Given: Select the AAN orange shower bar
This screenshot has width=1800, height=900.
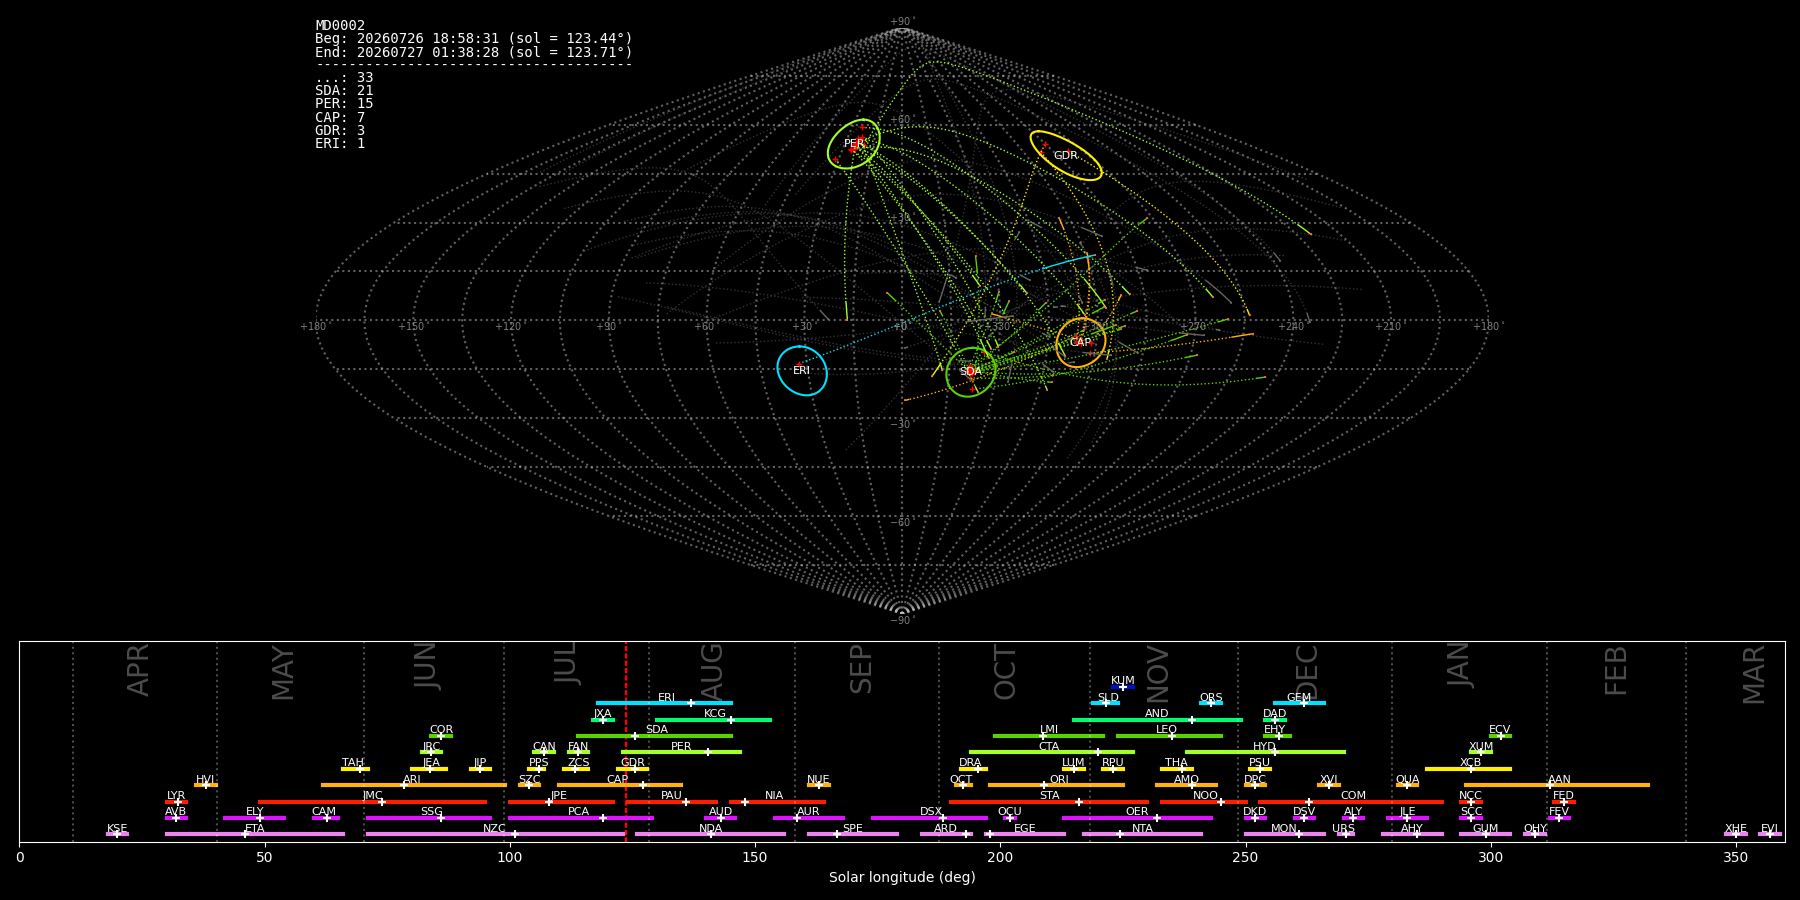Looking at the screenshot, I should pos(1557,785).
